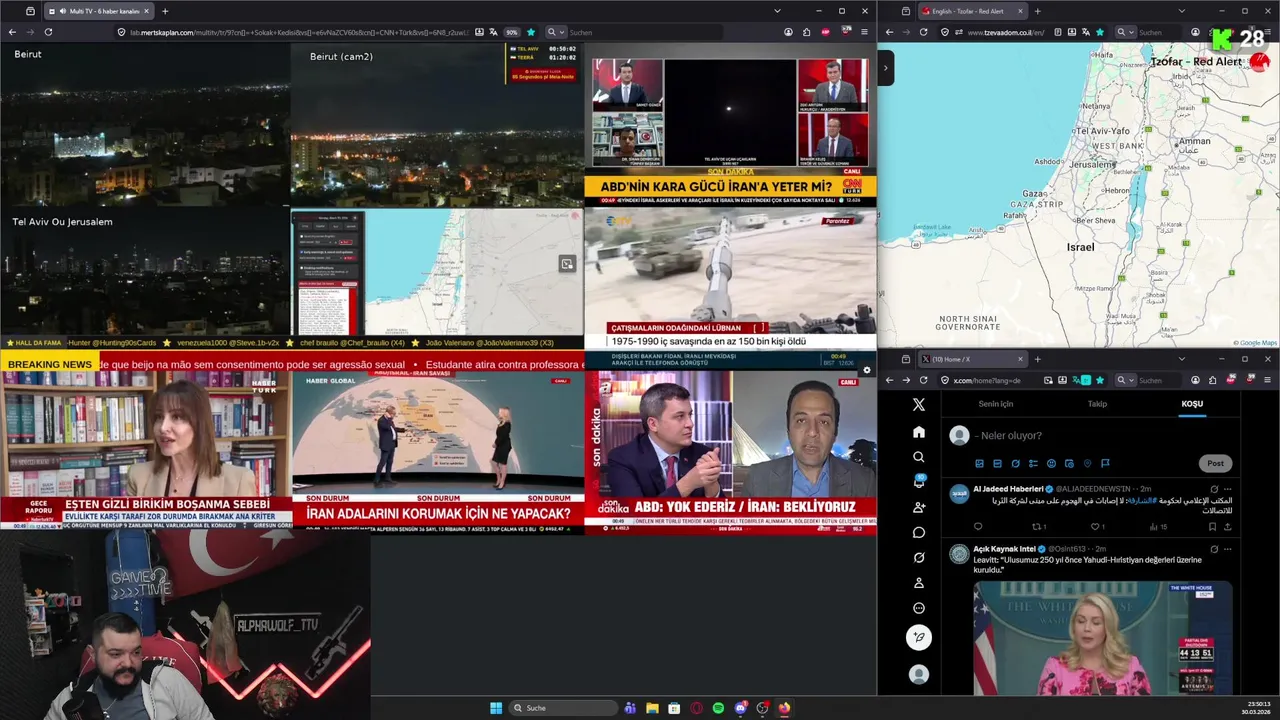Image resolution: width=1280 pixels, height=720 pixels.
Task: Share the Al Jadeed Haberleri post
Action: click(x=1227, y=527)
